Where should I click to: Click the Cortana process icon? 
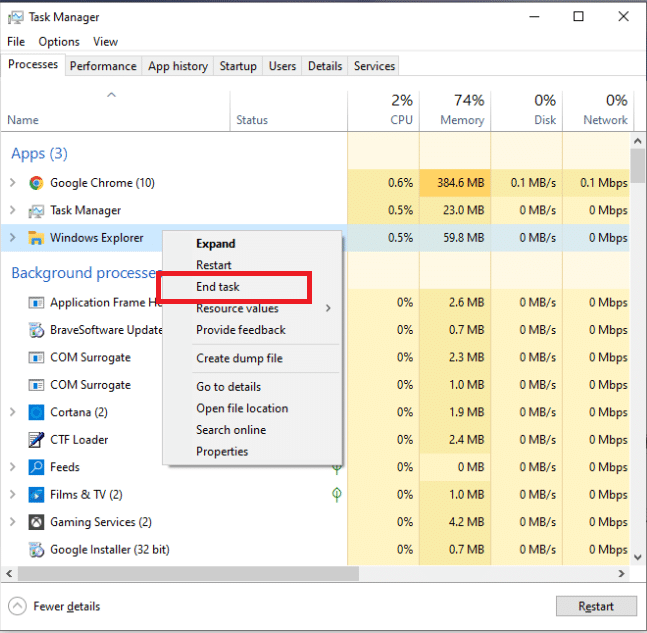36,412
